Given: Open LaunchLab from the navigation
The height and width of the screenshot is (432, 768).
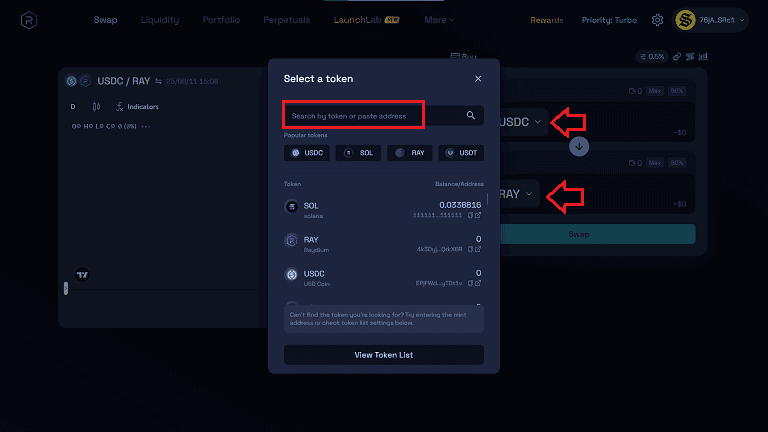Looking at the screenshot, I should coord(366,20).
